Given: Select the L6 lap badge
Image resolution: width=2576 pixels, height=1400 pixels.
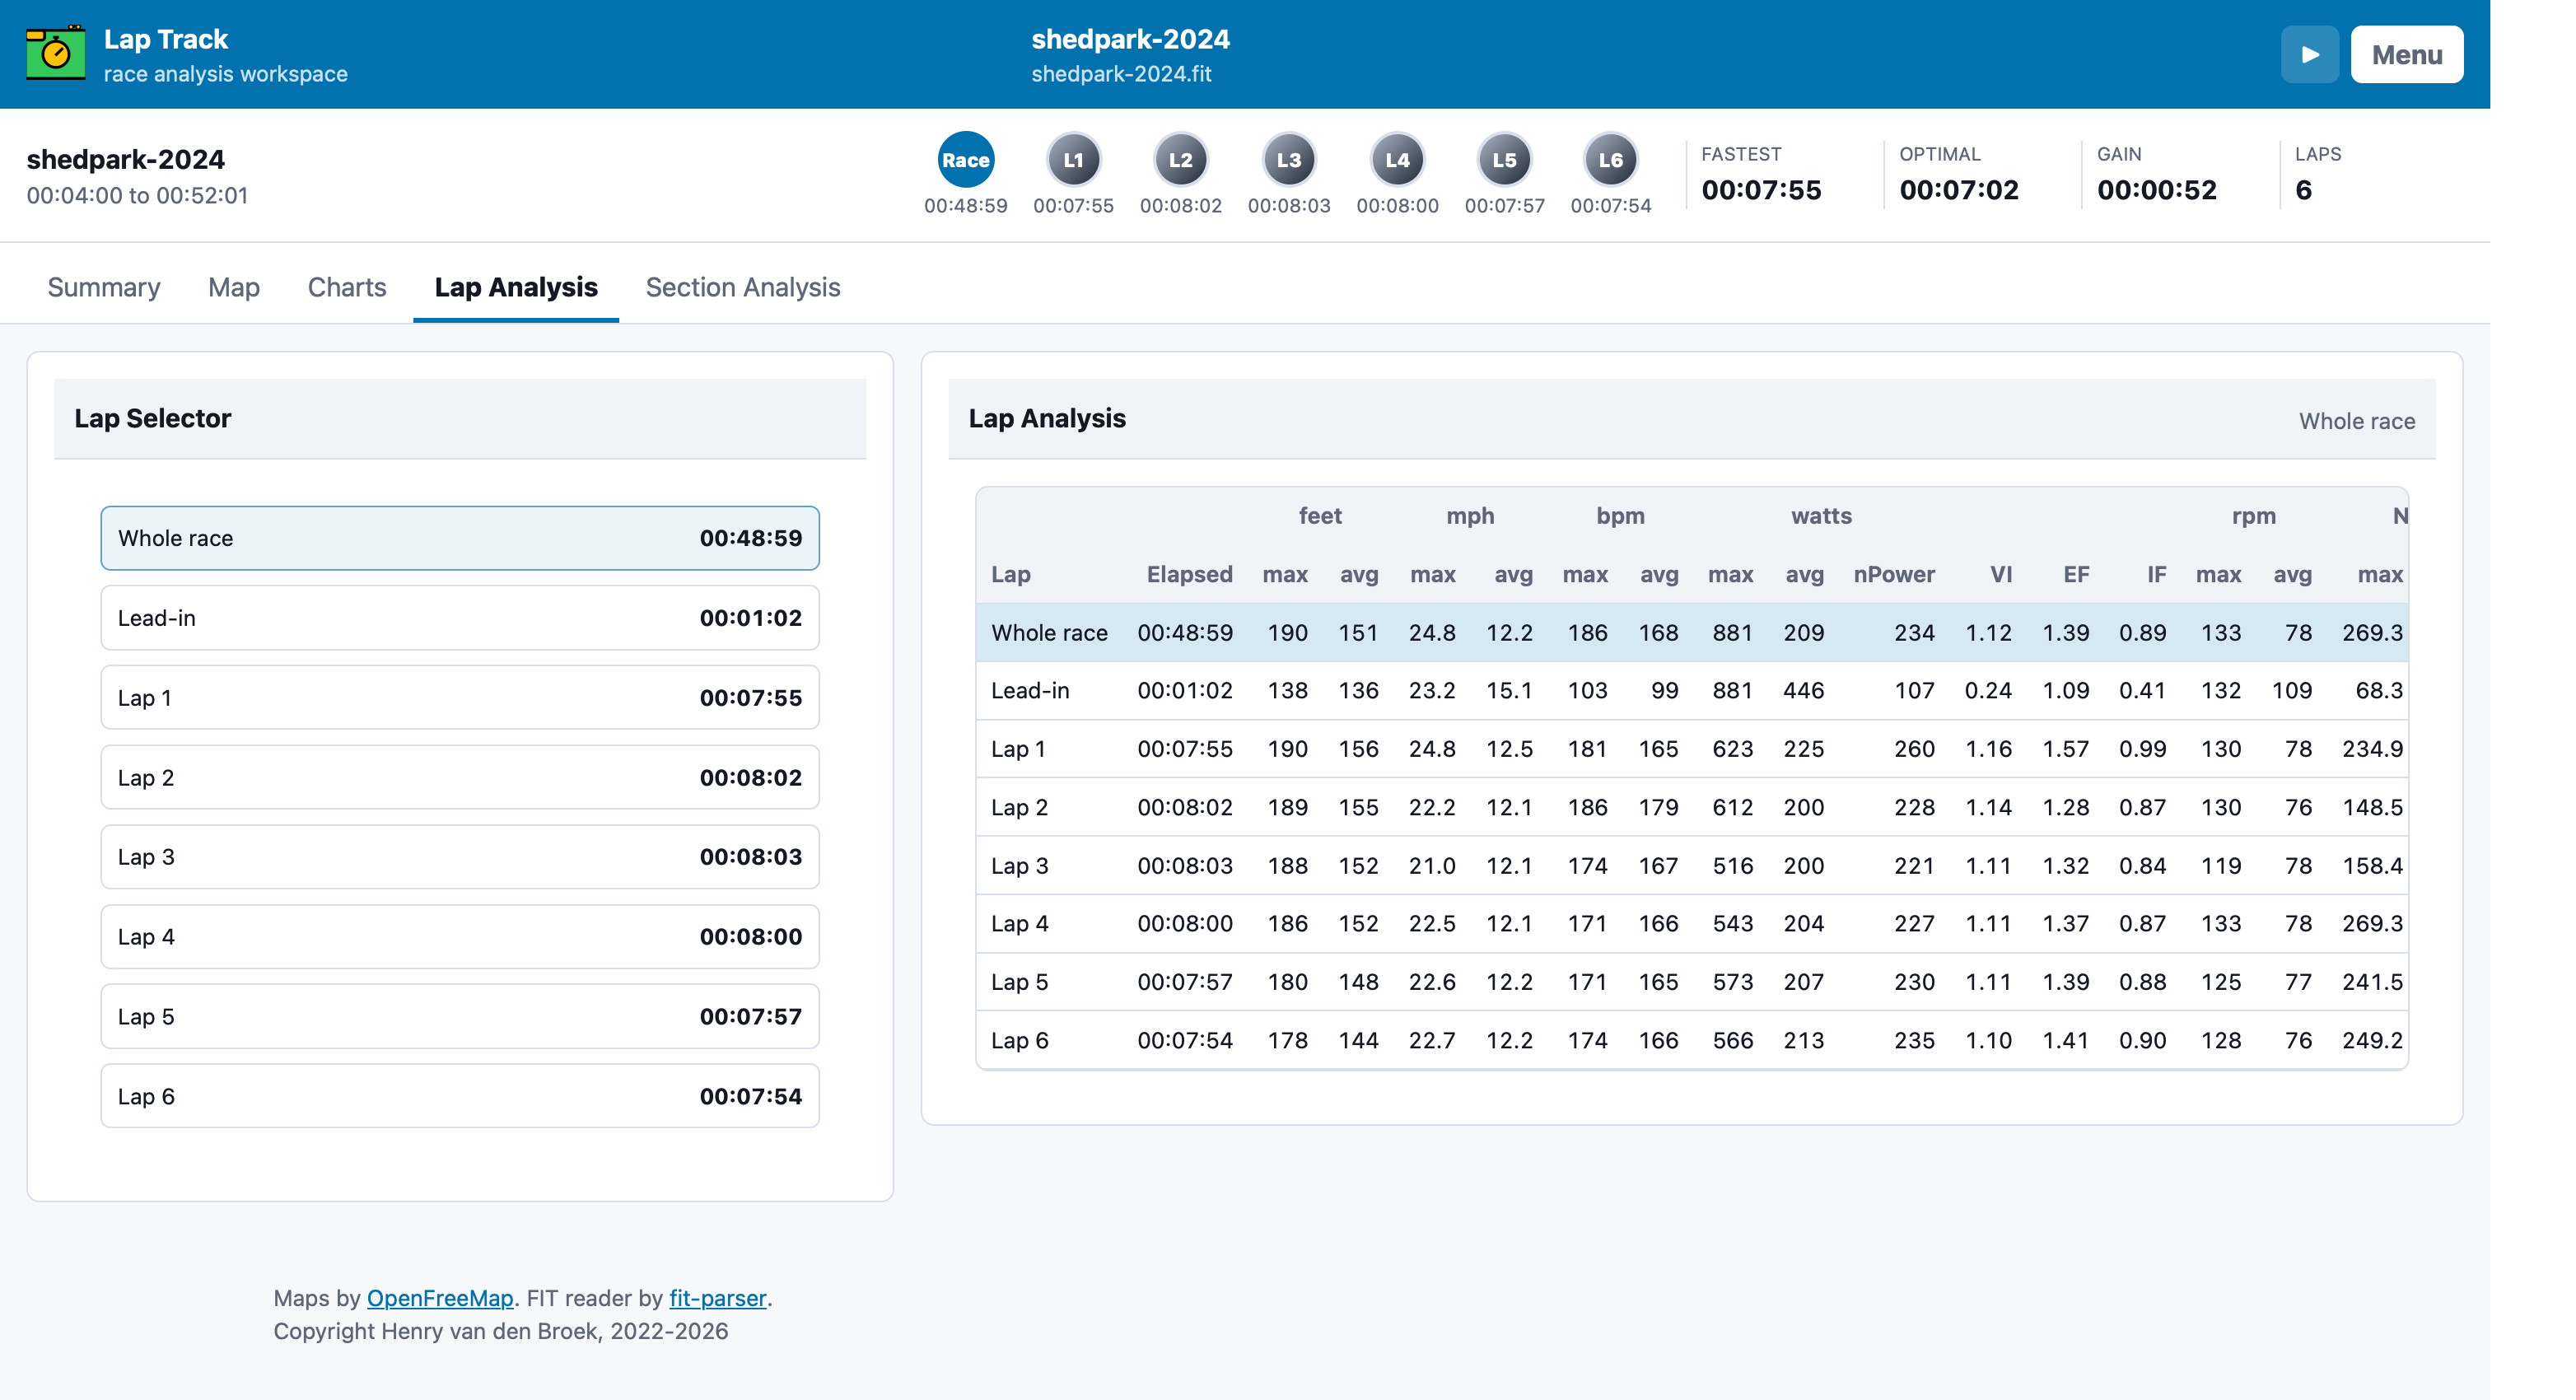Looking at the screenshot, I should (1610, 160).
